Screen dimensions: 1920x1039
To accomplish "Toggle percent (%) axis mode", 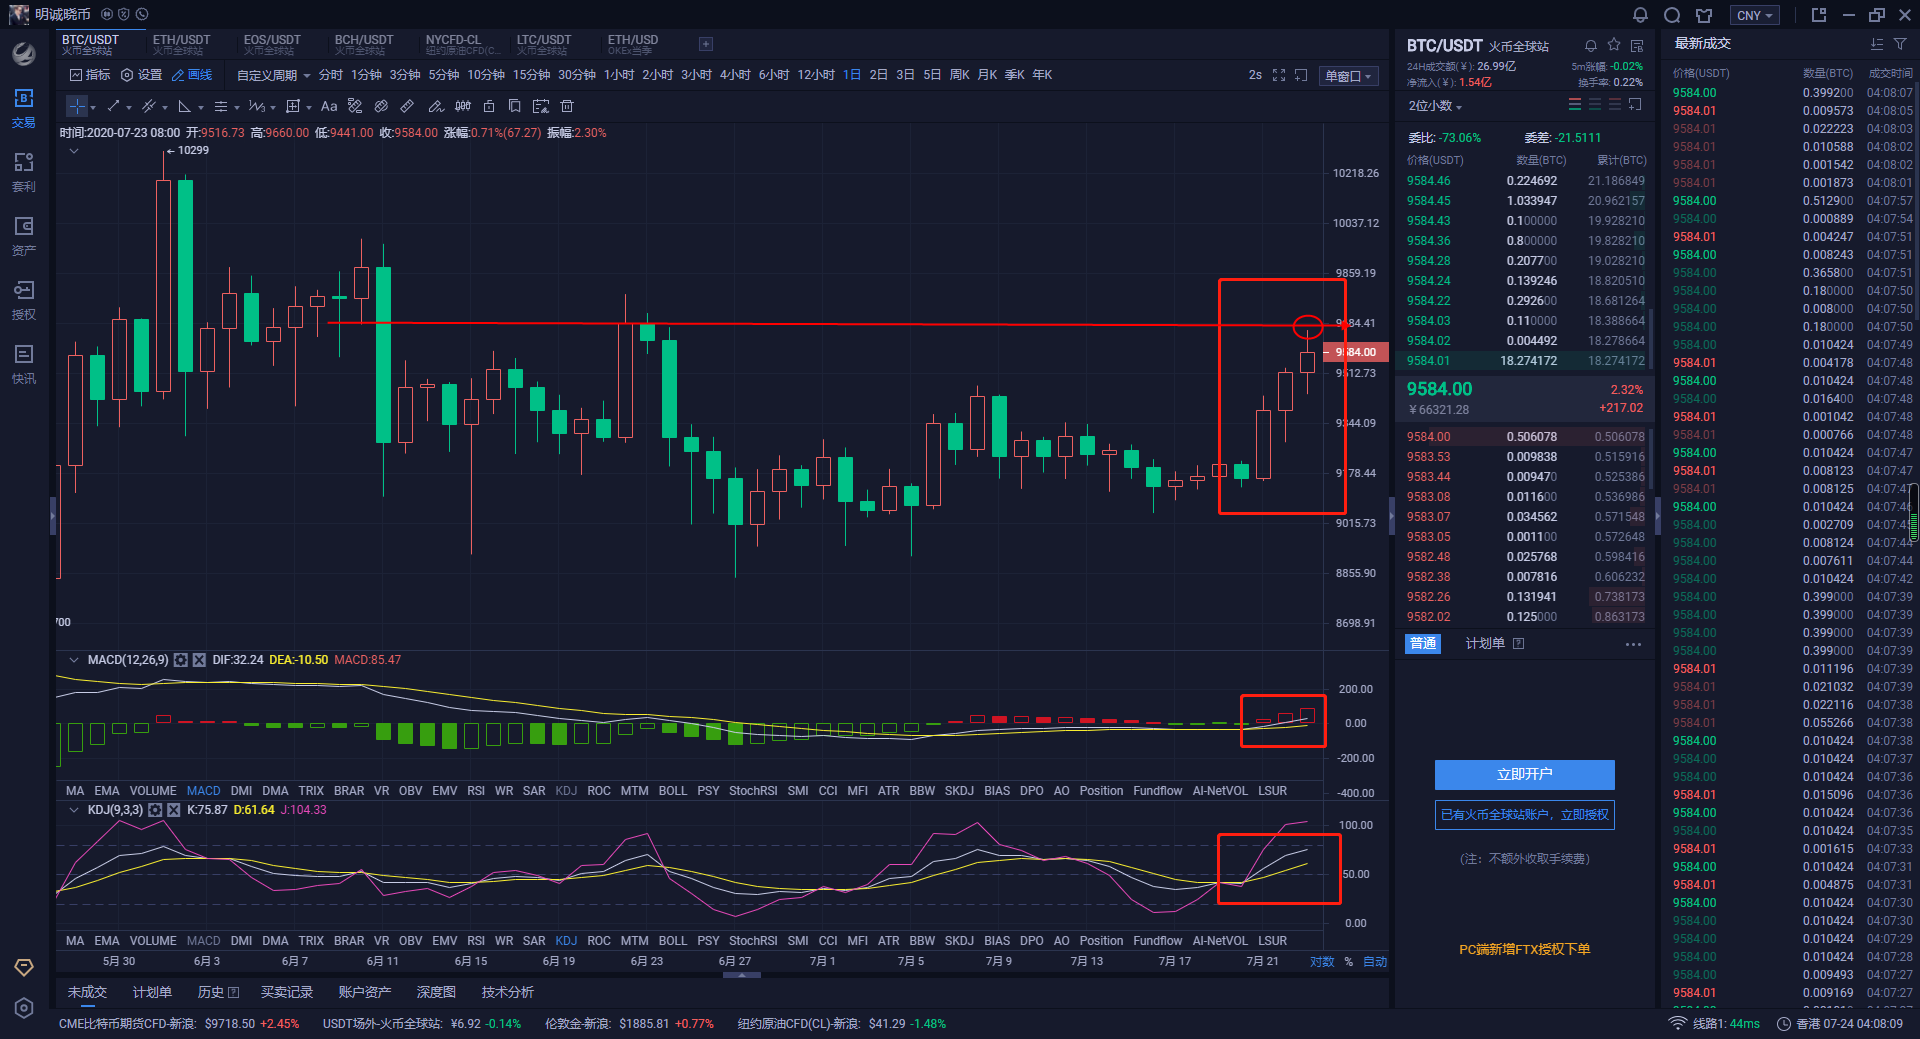I will click(1348, 962).
